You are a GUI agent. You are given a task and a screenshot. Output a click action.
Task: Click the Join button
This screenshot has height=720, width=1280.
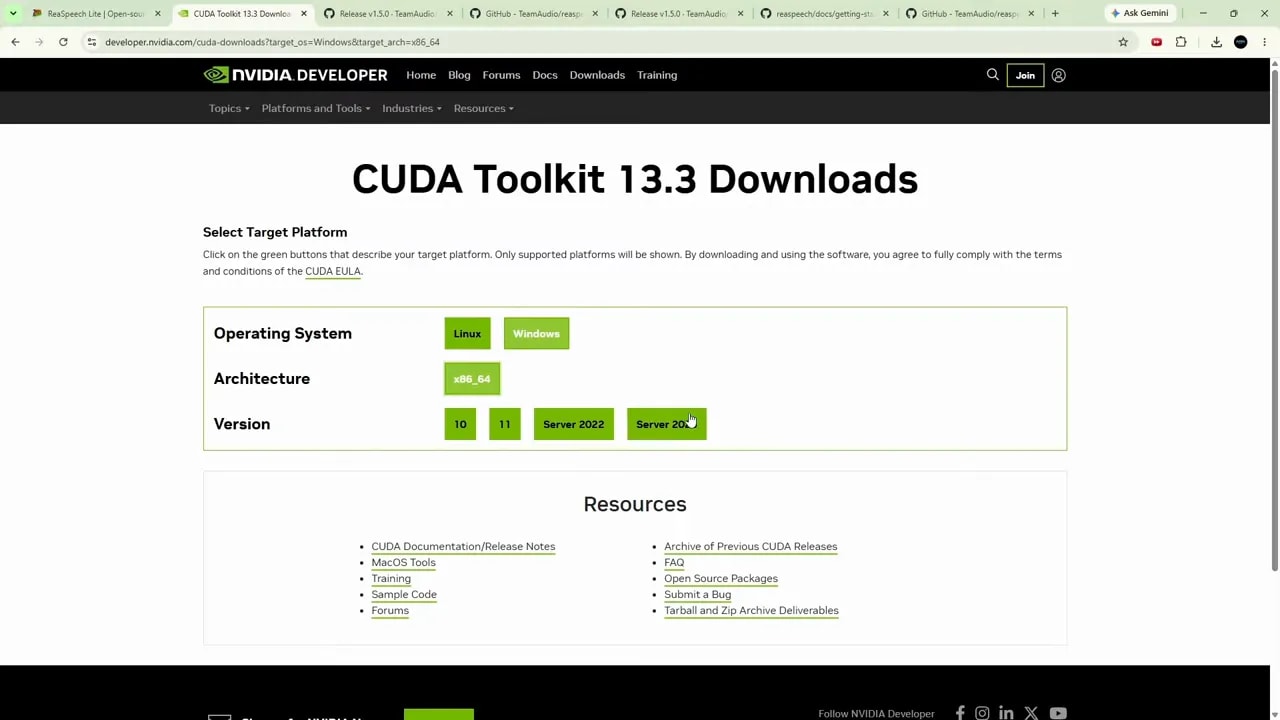click(x=1025, y=75)
